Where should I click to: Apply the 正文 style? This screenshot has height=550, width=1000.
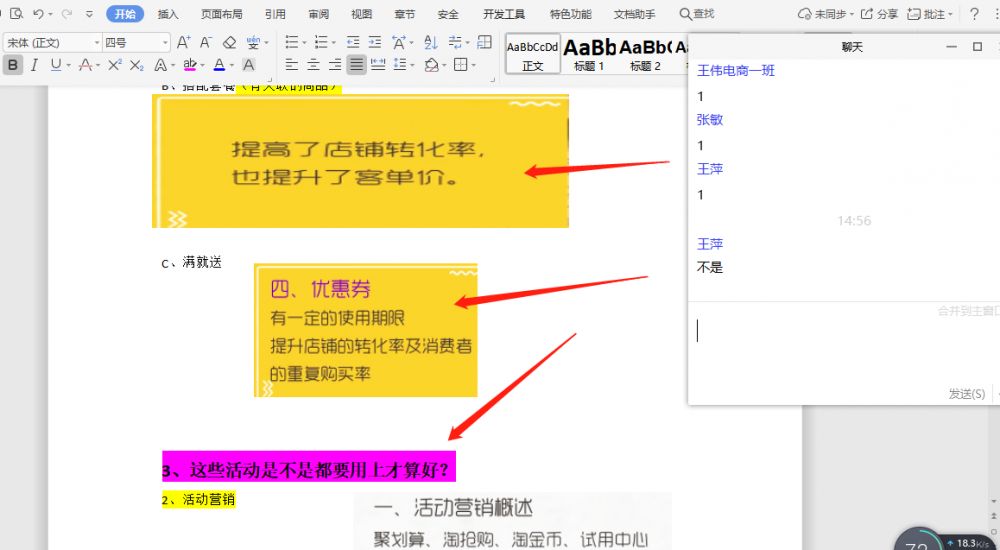click(533, 54)
